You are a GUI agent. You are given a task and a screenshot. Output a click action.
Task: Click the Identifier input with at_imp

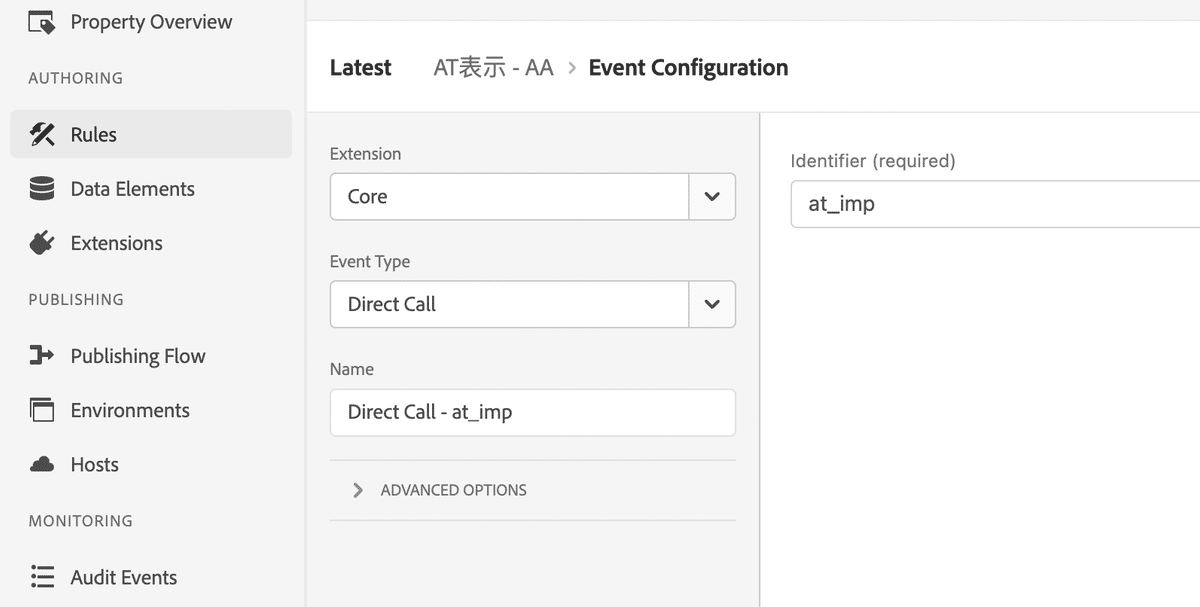pos(995,204)
